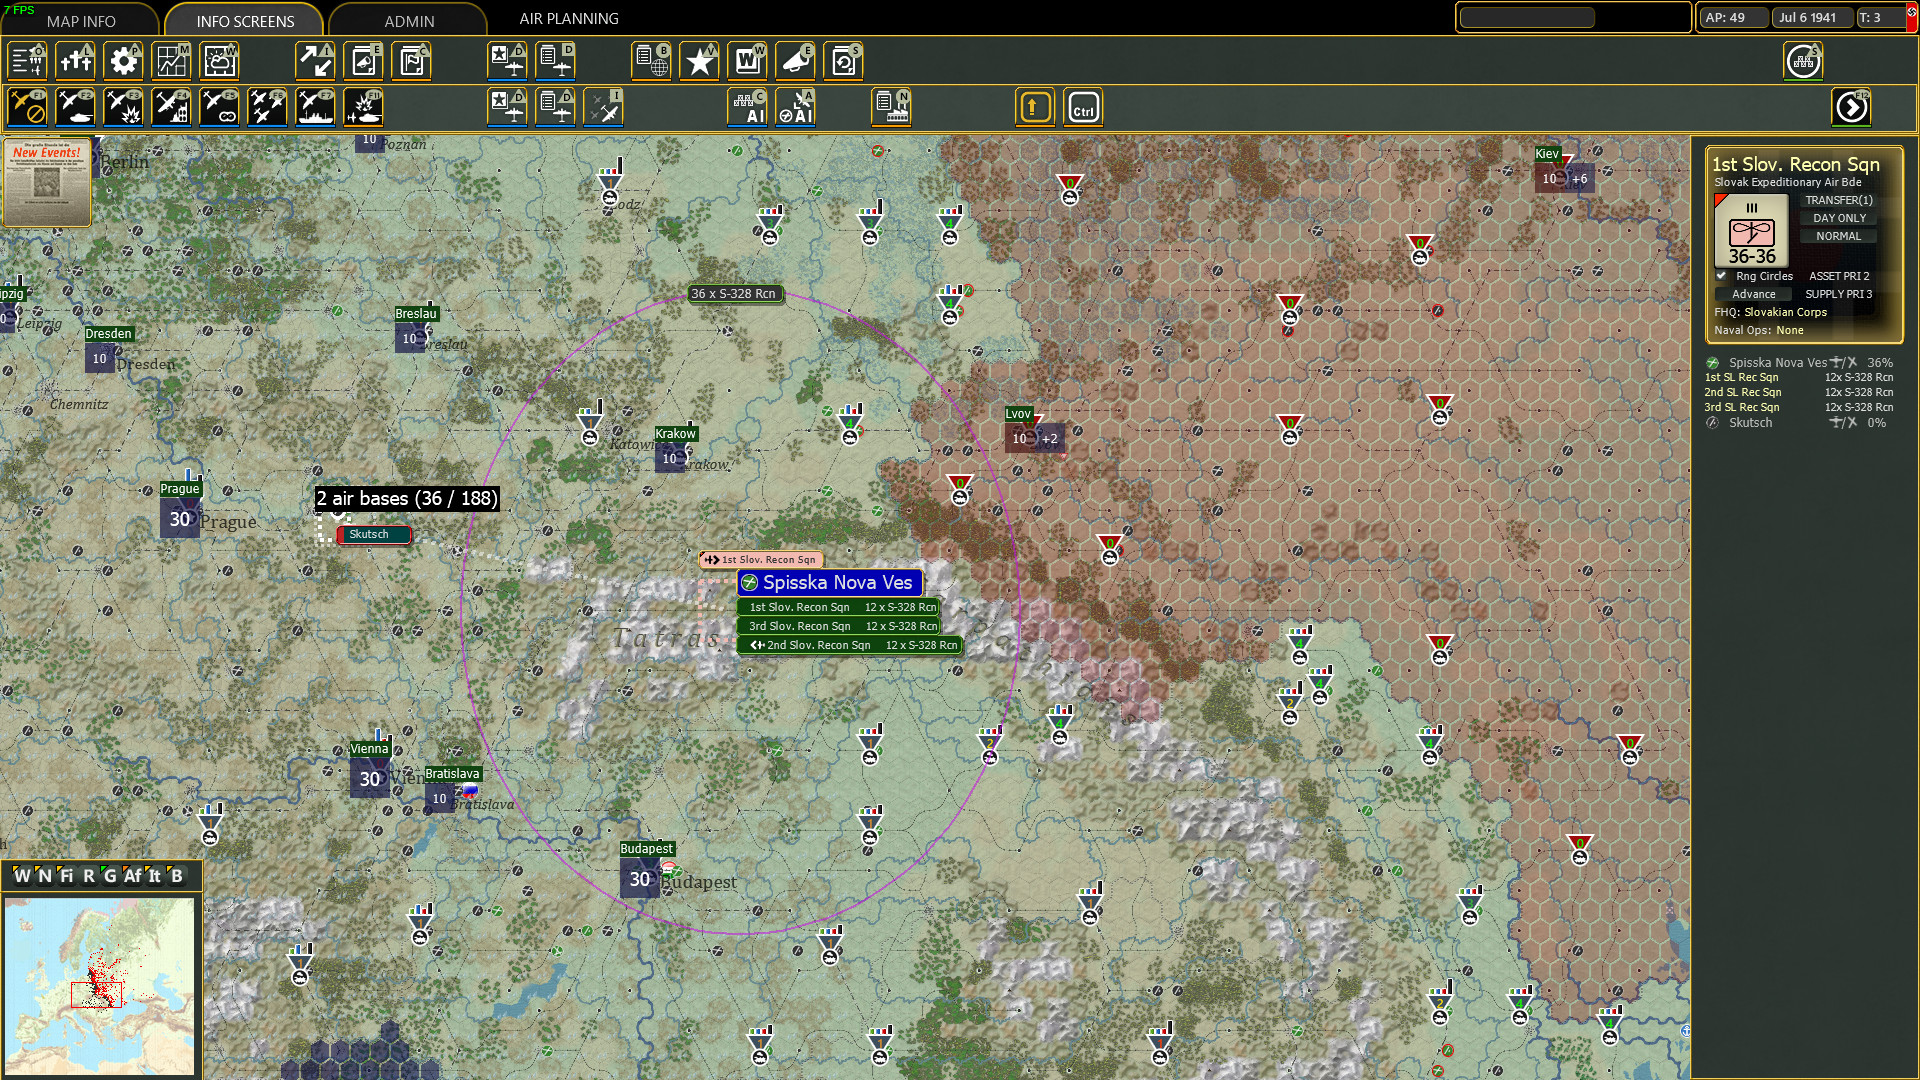The height and width of the screenshot is (1080, 1920).
Task: Select the F2 ground support air mode
Action: click(x=75, y=107)
